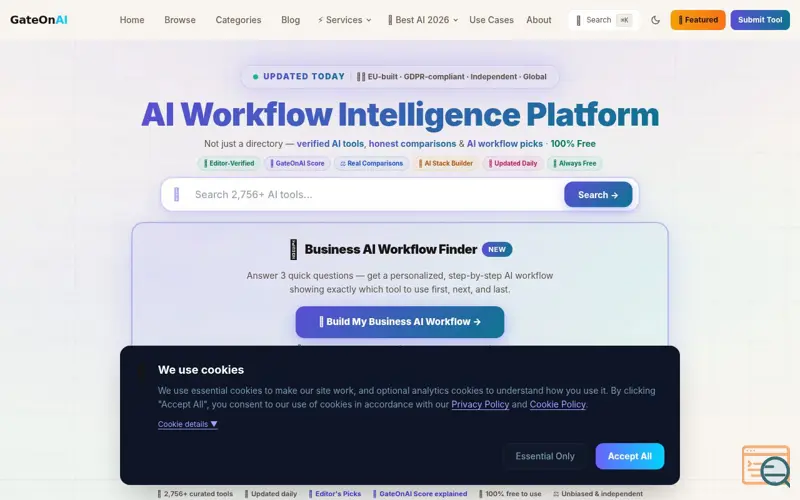Click the honest comparisons link
Viewport: 800px width, 500px height.
coord(412,144)
